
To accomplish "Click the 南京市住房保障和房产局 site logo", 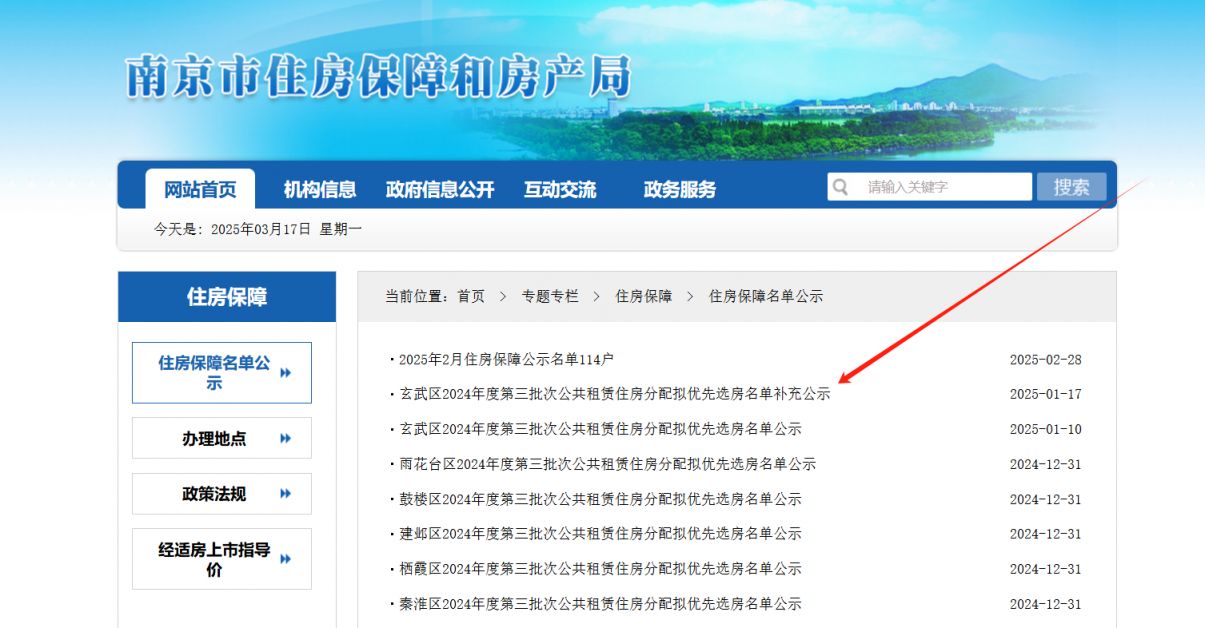I will (x=379, y=77).
